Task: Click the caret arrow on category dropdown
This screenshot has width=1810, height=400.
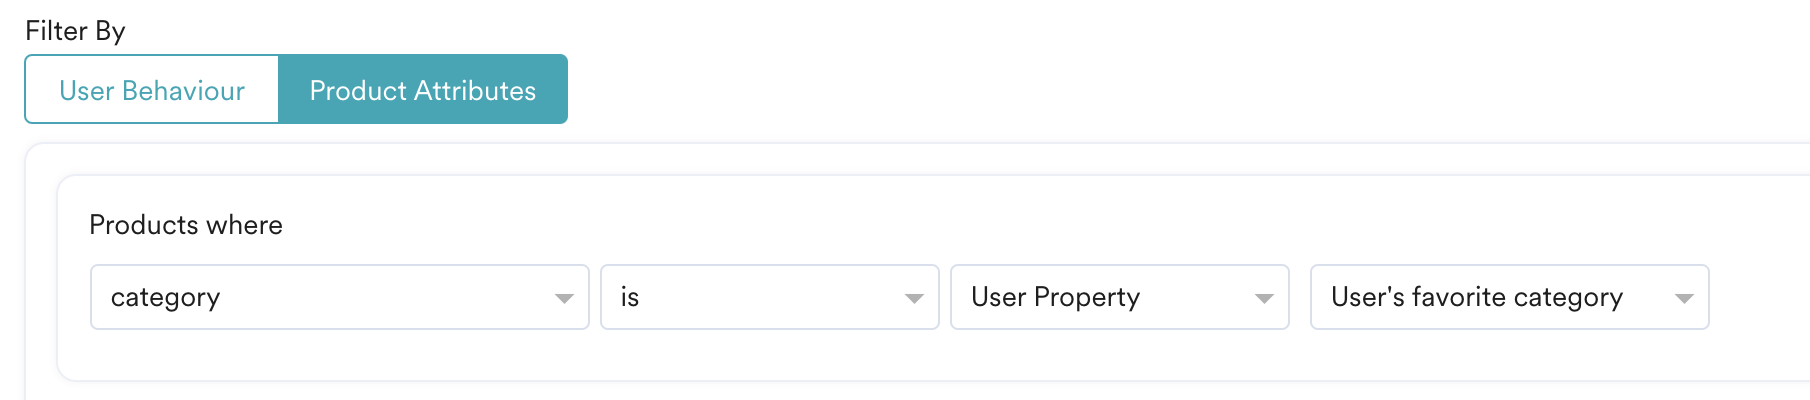Action: (564, 298)
